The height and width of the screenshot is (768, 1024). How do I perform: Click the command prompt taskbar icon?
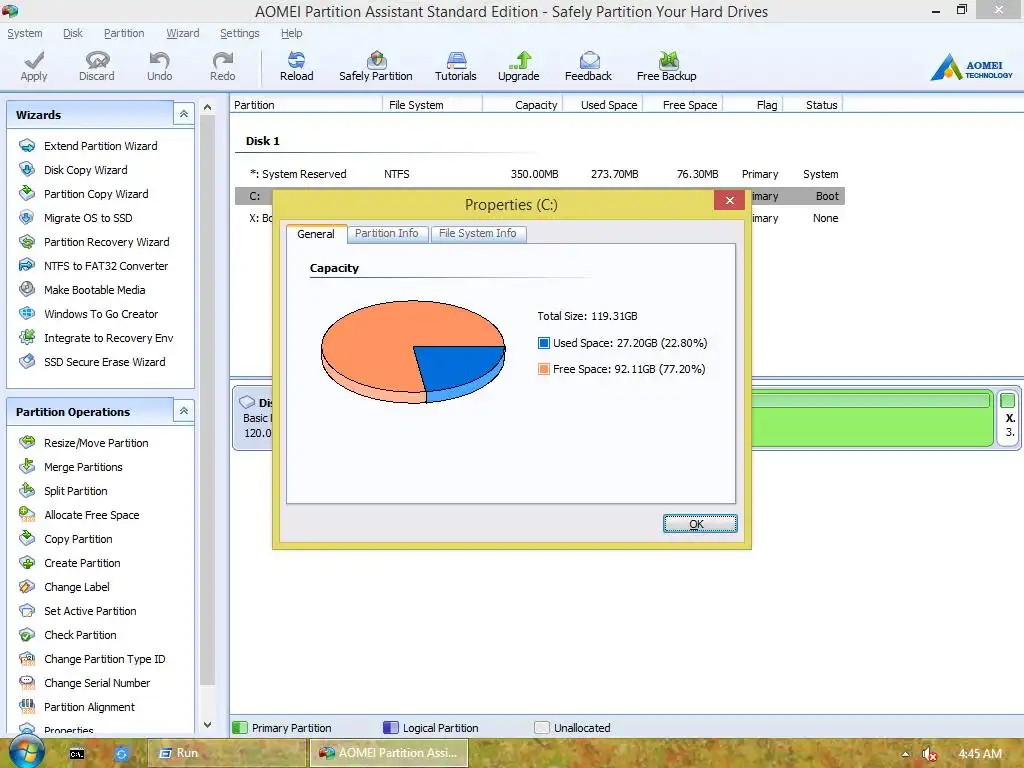pyautogui.click(x=77, y=754)
